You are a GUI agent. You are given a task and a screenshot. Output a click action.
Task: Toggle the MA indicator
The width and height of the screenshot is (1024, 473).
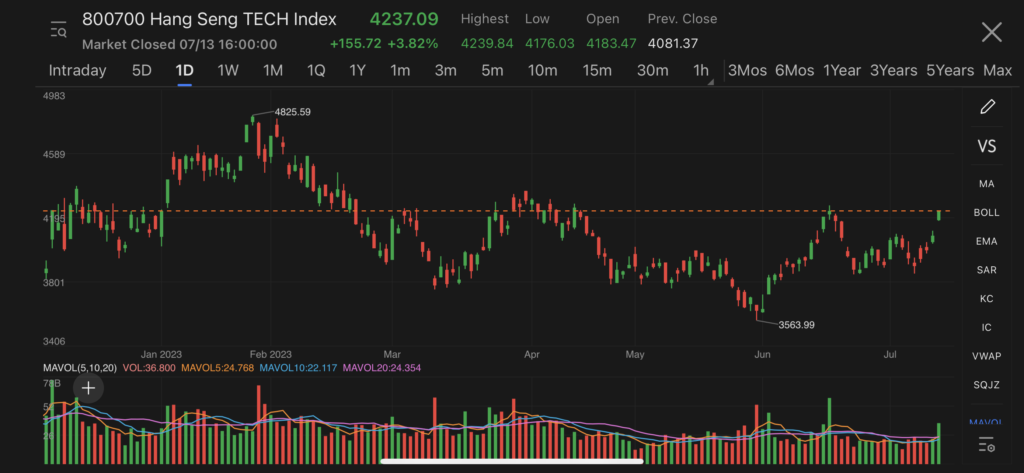click(x=986, y=184)
